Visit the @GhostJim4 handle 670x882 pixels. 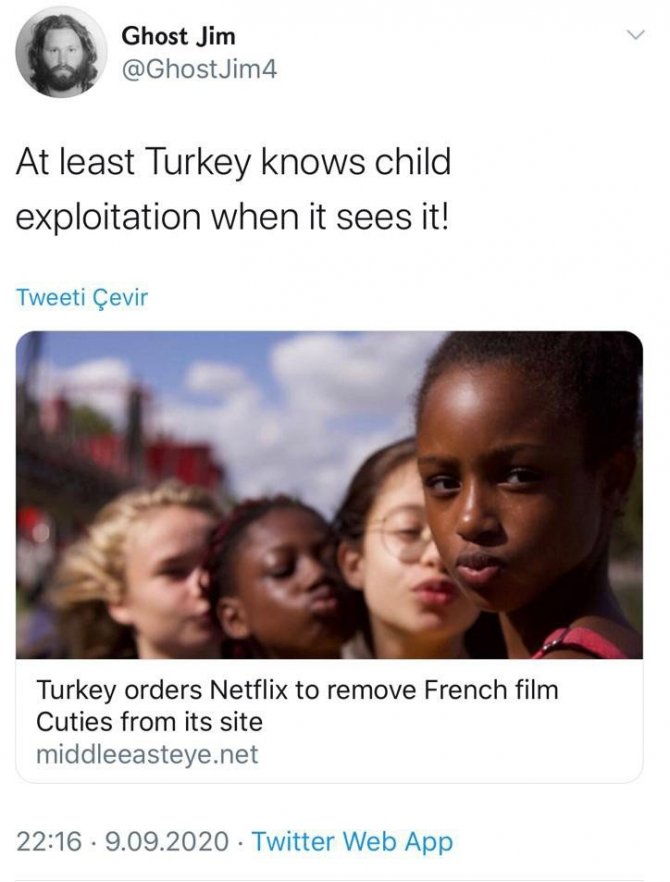click(199, 69)
